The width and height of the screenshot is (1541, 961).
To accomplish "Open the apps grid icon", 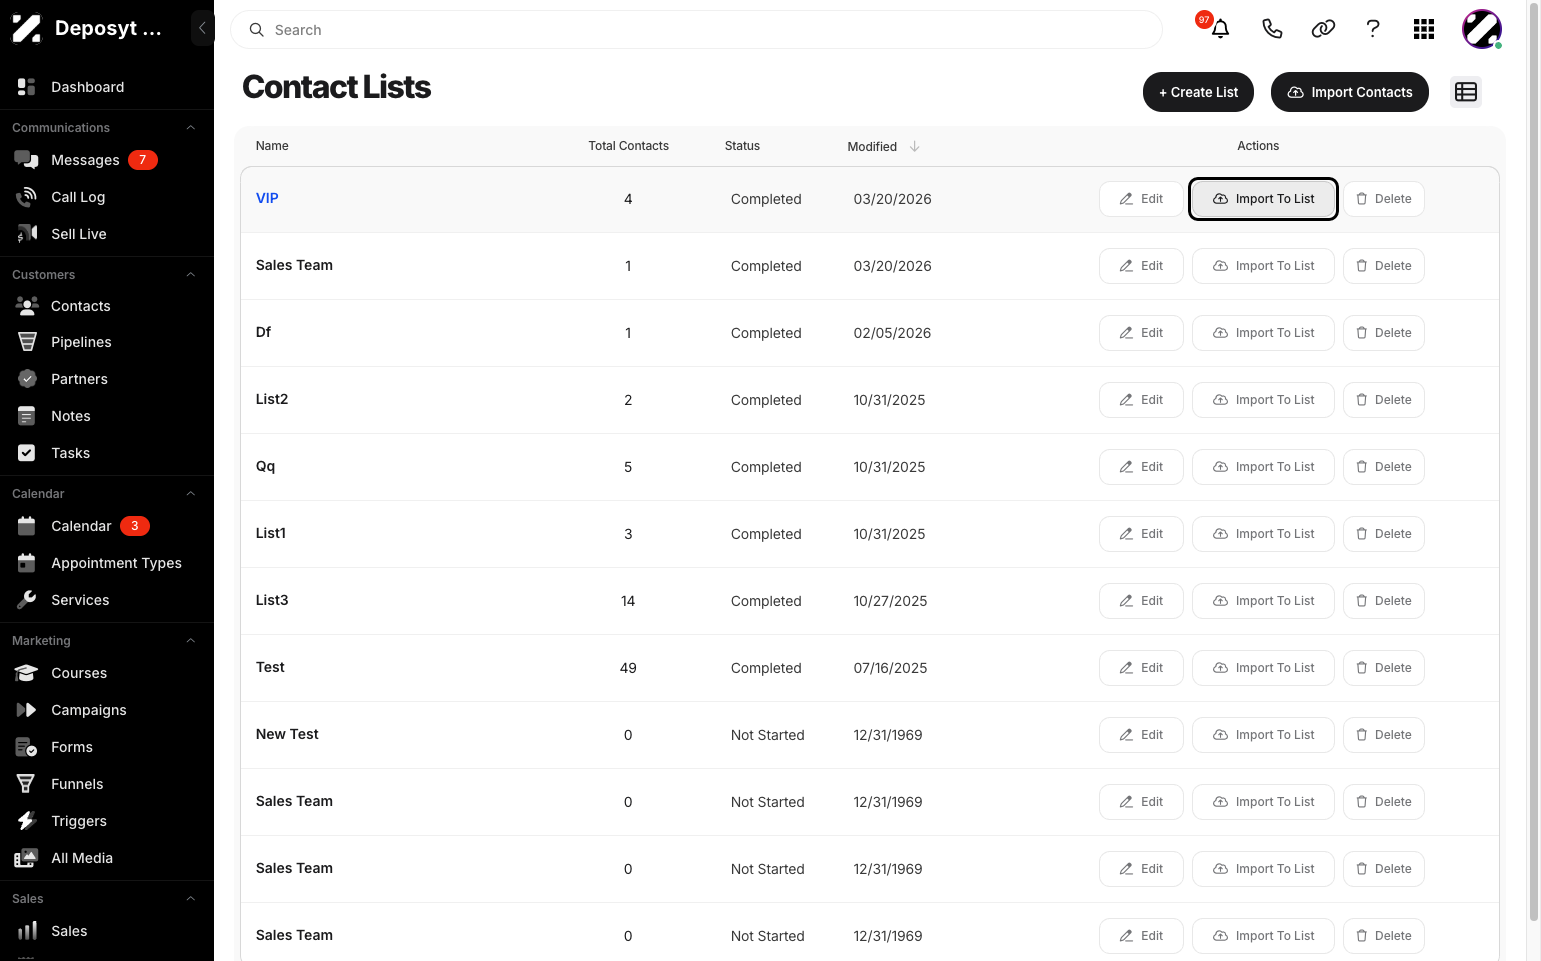I will [1424, 29].
